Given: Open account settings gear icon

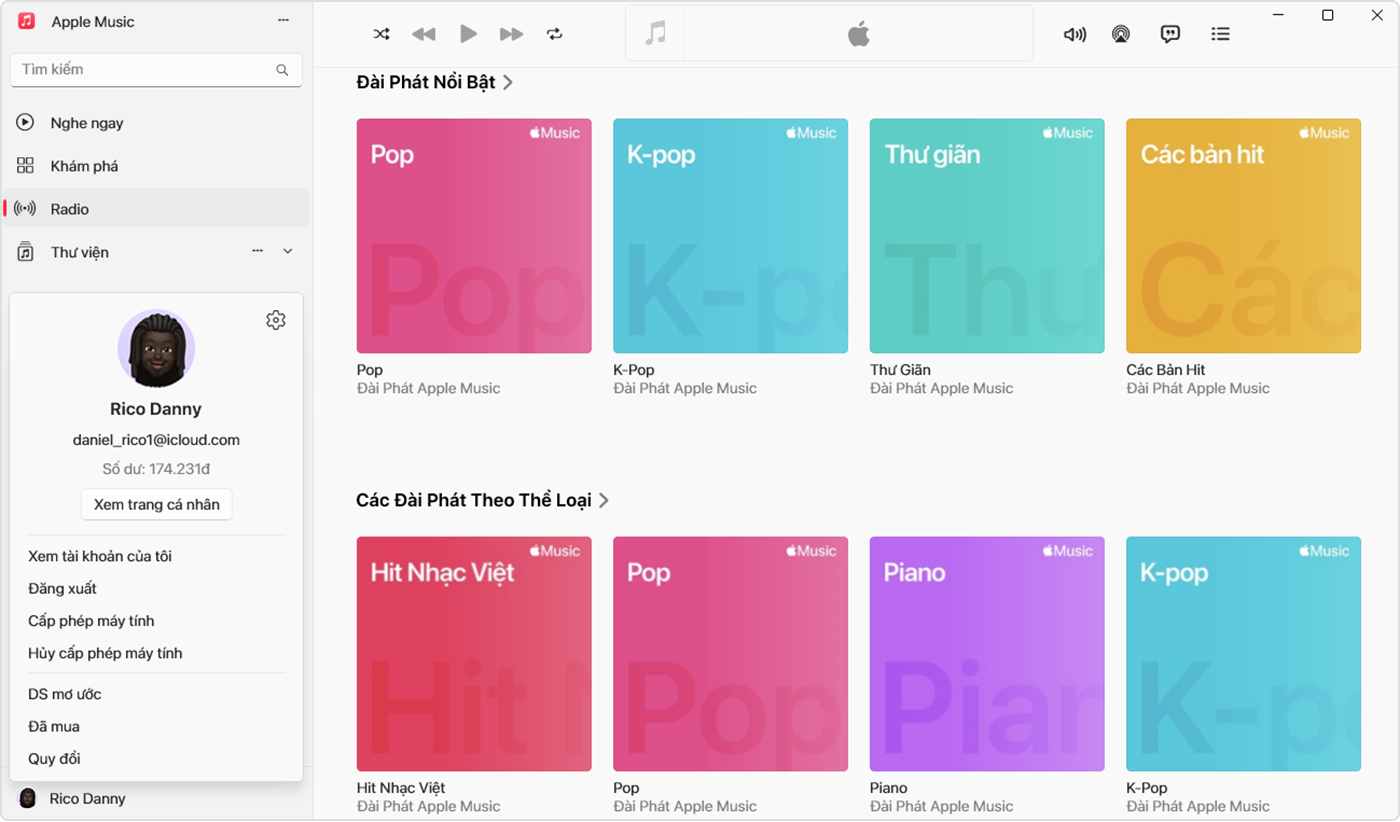Looking at the screenshot, I should (x=276, y=320).
